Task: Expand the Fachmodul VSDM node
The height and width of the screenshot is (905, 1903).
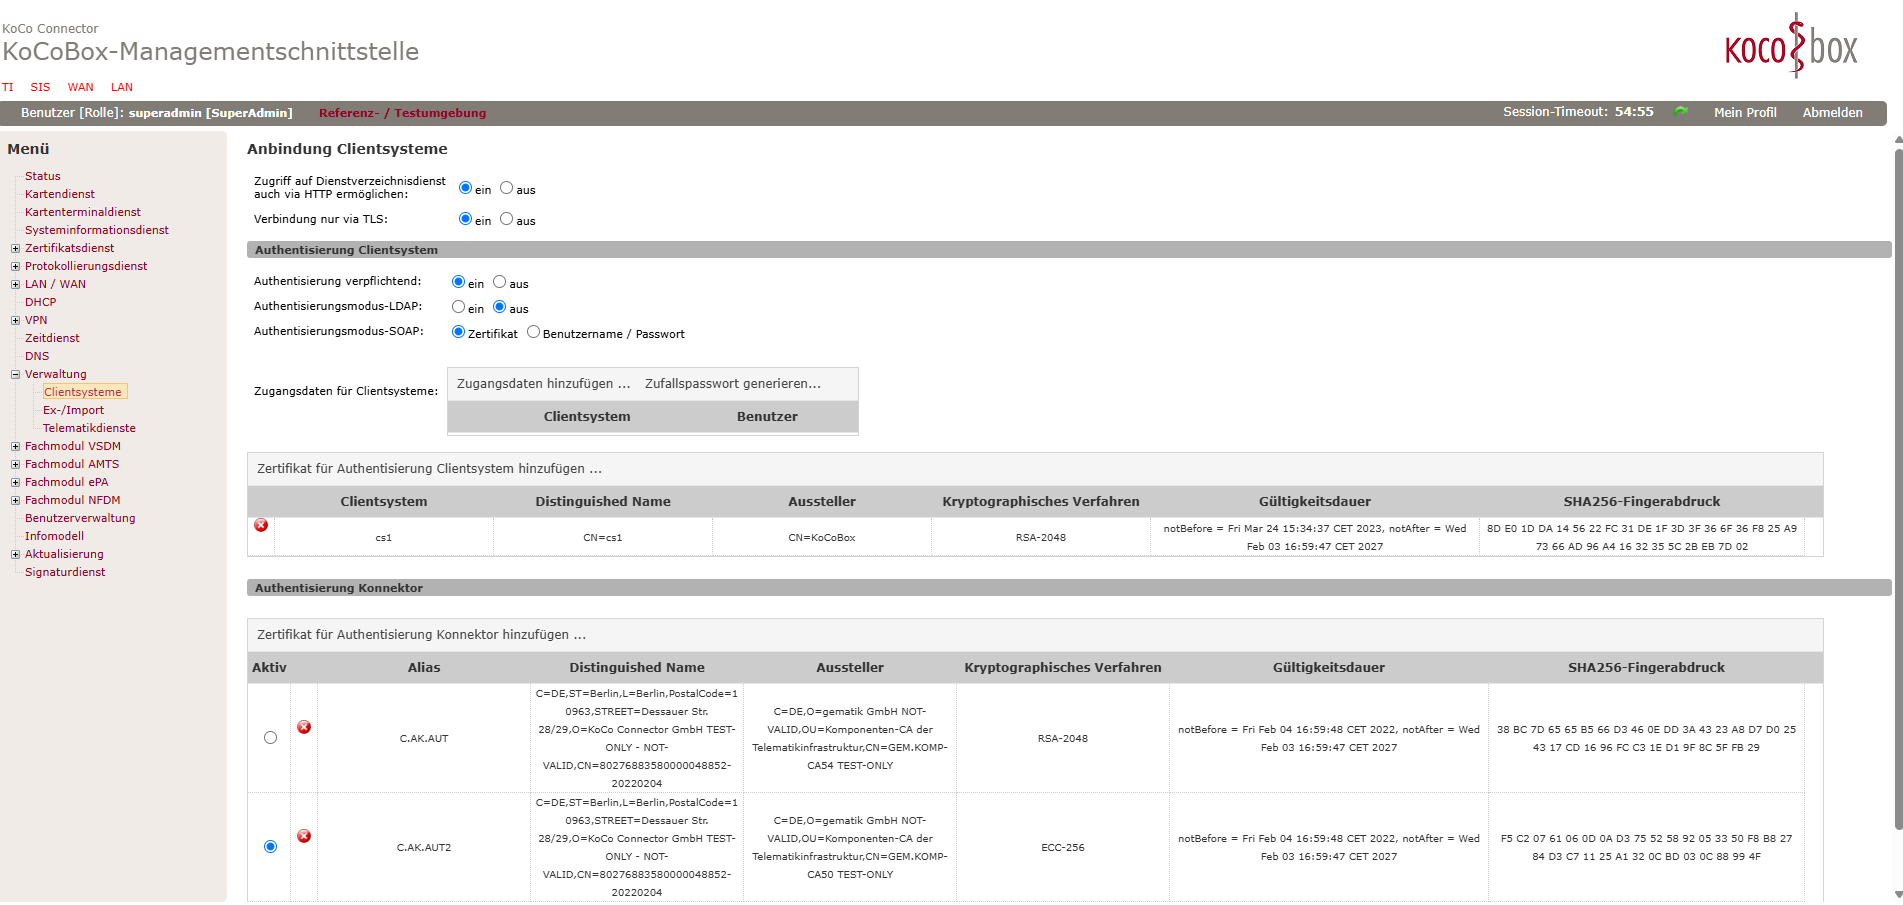Action: (x=15, y=446)
